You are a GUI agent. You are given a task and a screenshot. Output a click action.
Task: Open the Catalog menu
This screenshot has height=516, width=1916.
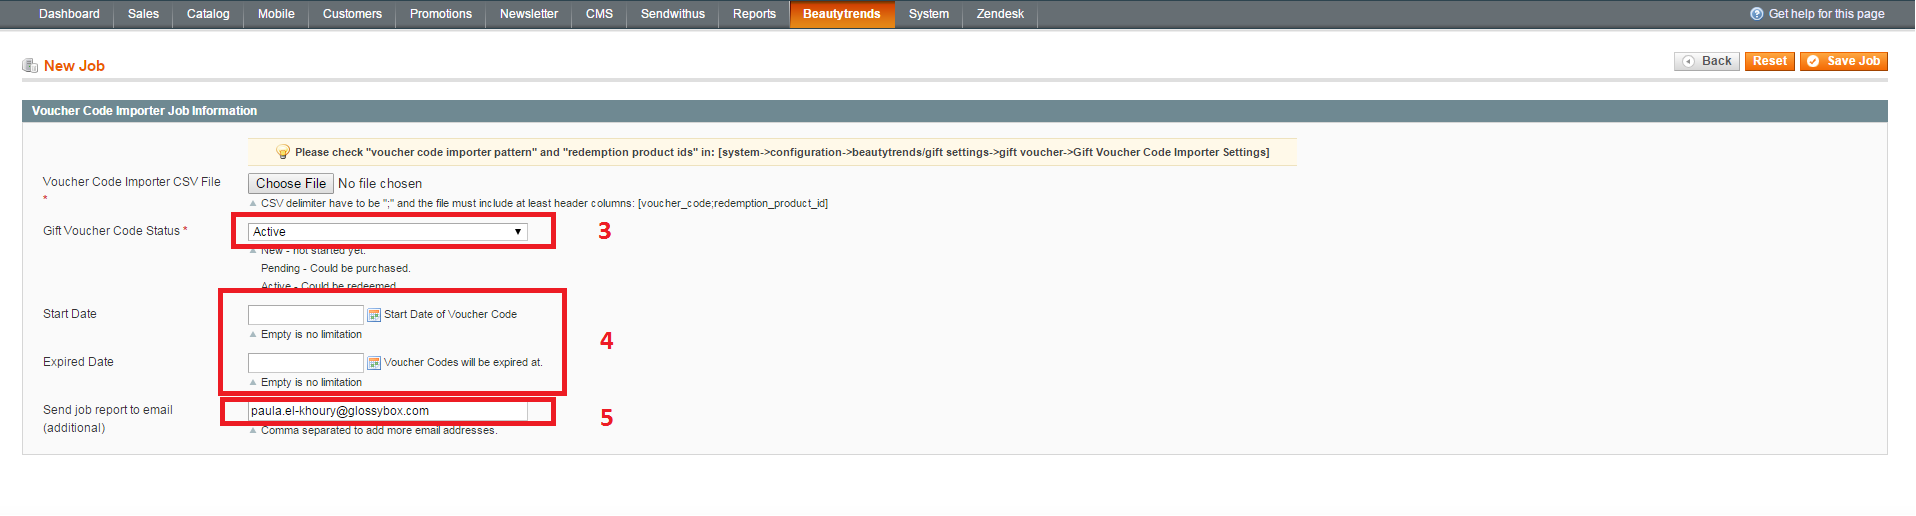click(208, 14)
